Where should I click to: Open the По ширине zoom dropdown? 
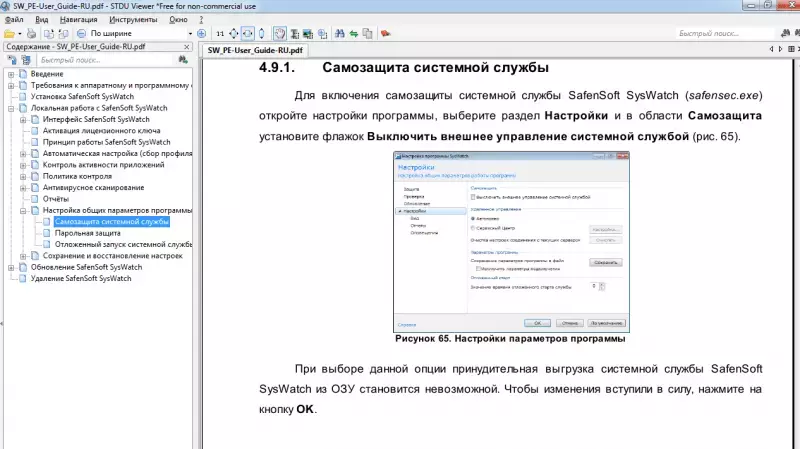190,34
